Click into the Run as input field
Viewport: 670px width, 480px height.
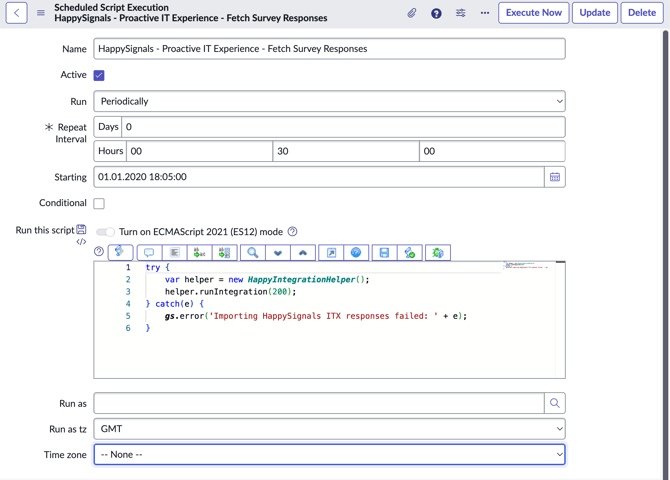pyautogui.click(x=319, y=403)
